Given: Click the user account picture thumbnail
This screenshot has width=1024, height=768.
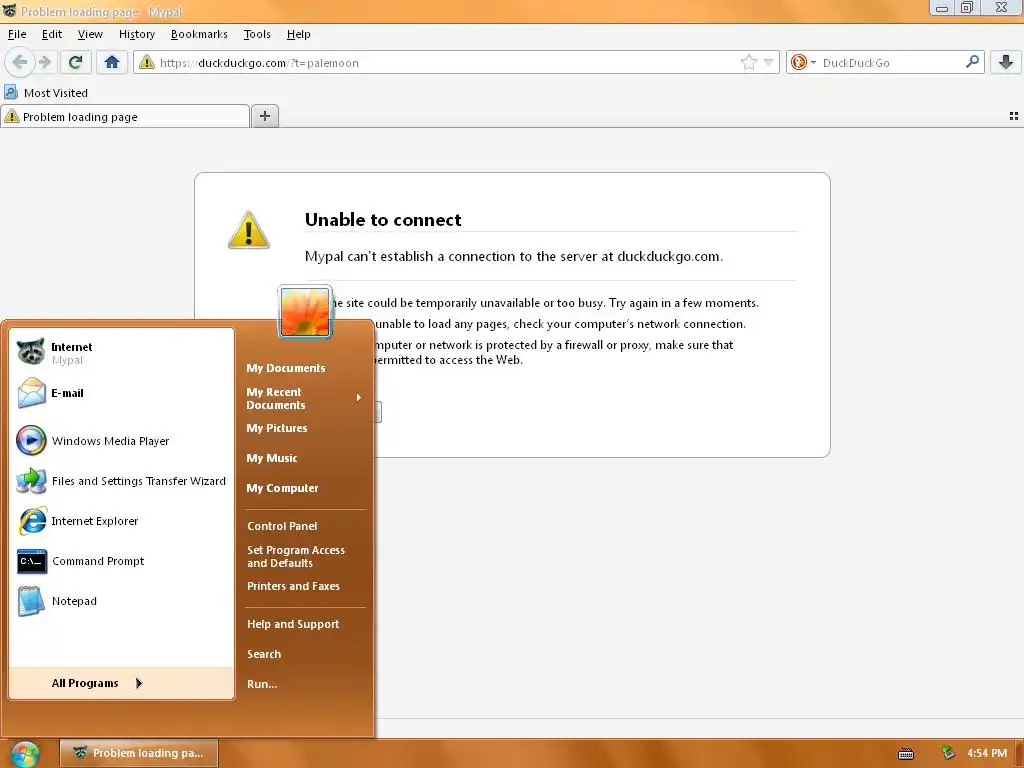Looking at the screenshot, I should pyautogui.click(x=305, y=312).
